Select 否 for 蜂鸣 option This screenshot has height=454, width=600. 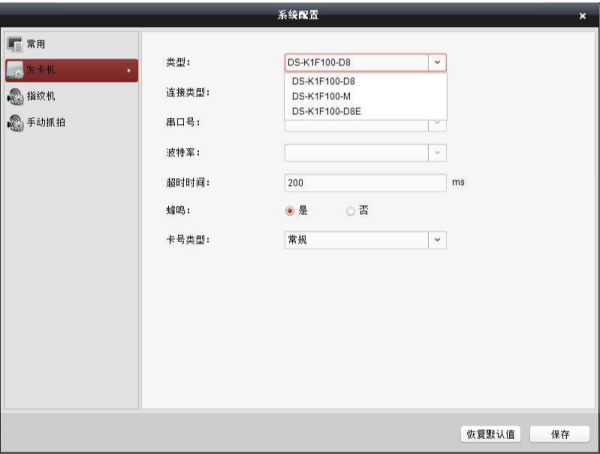pos(350,211)
